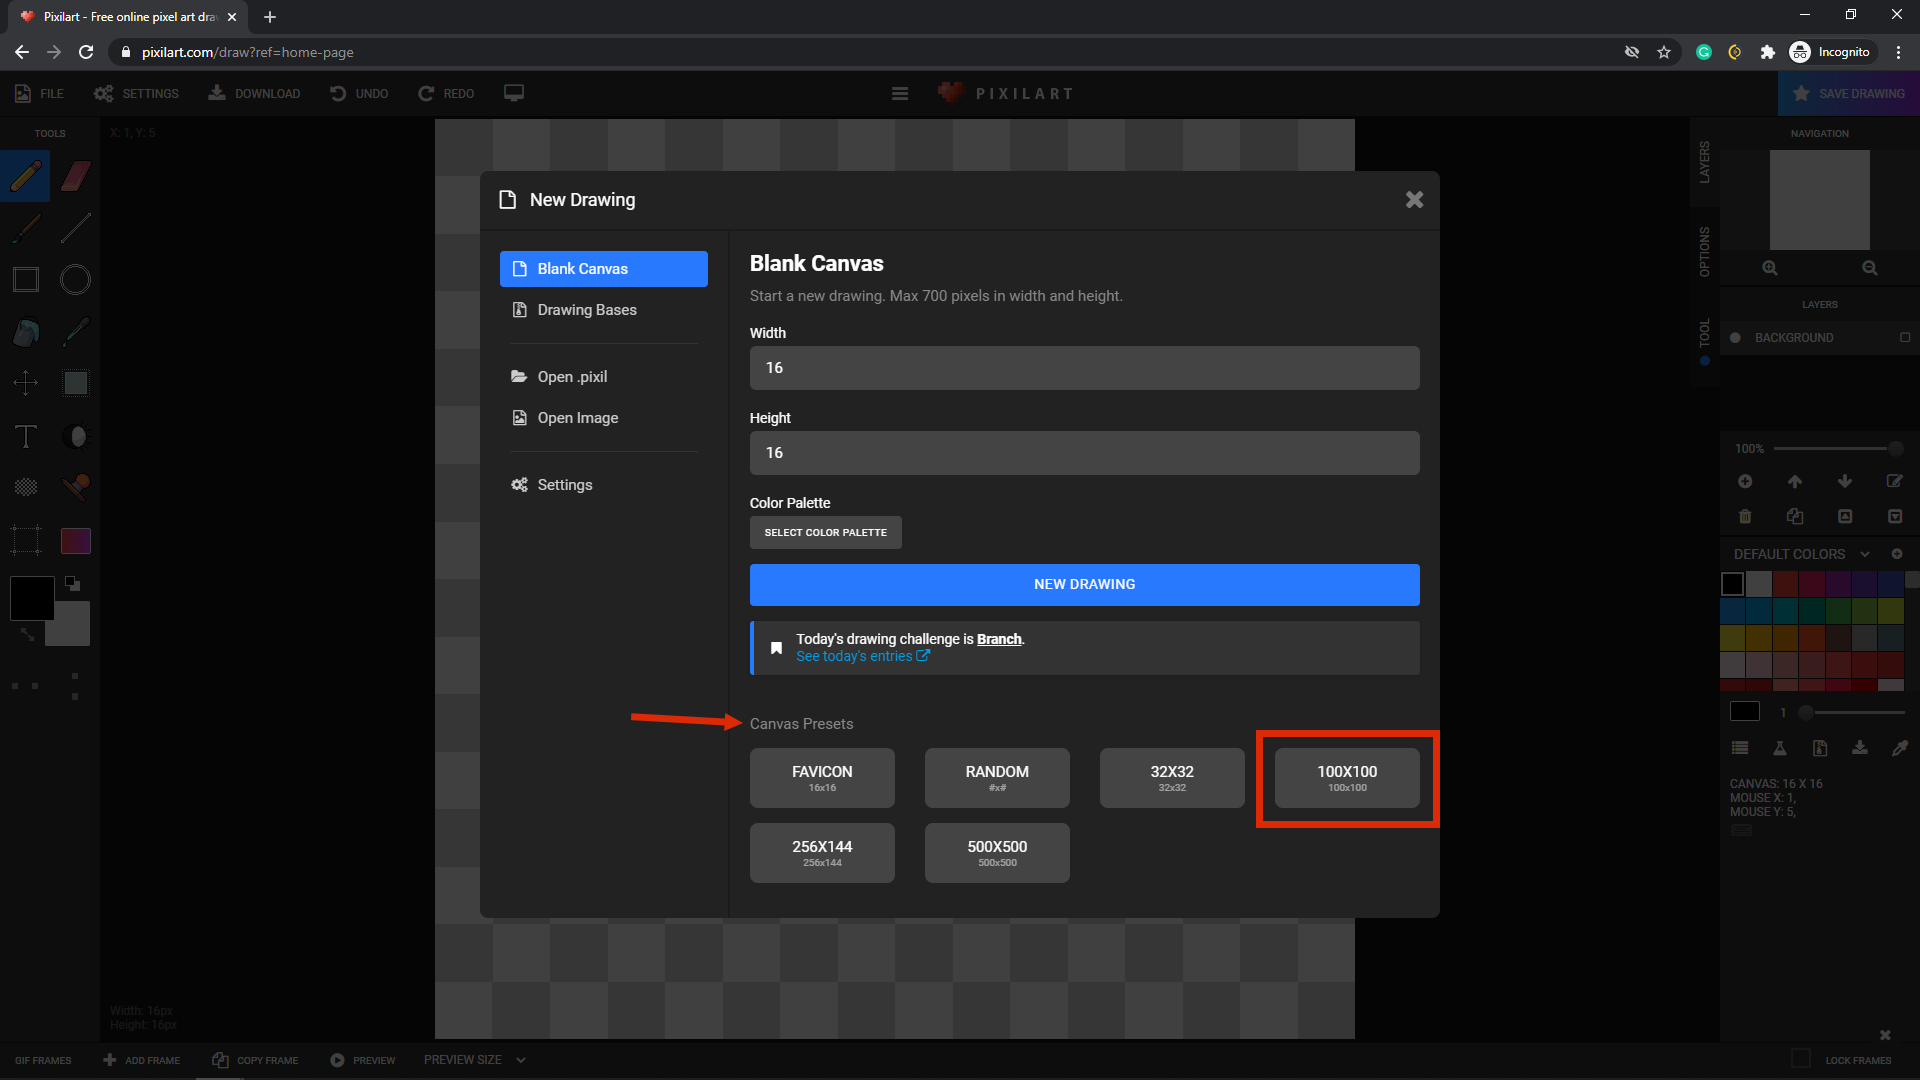The image size is (1920, 1080).
Task: Click the Height input field
Action: 1084,453
